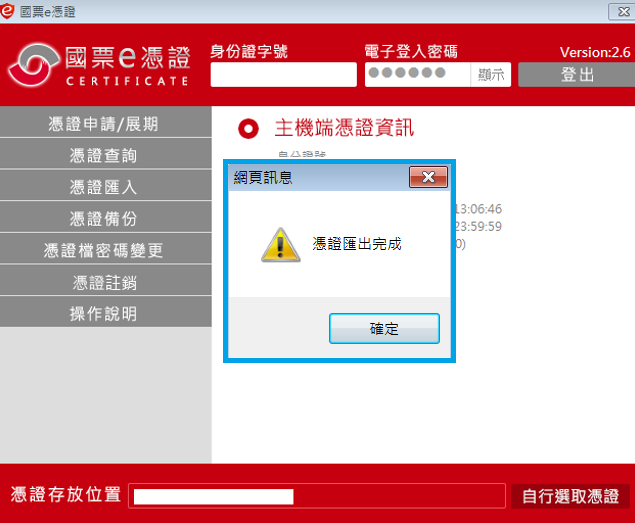The height and width of the screenshot is (523, 635).
Task: Go to 憑證檔密碼變更
Action: click(105, 249)
